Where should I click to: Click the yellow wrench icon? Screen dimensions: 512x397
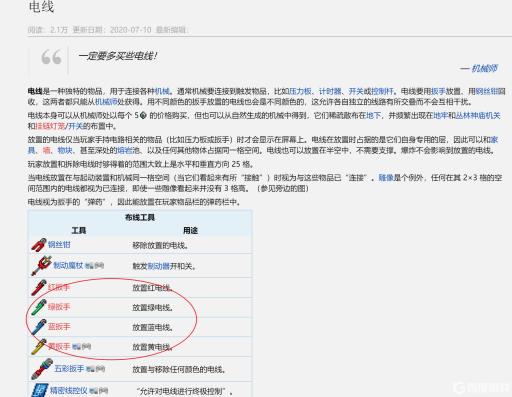(x=39, y=347)
